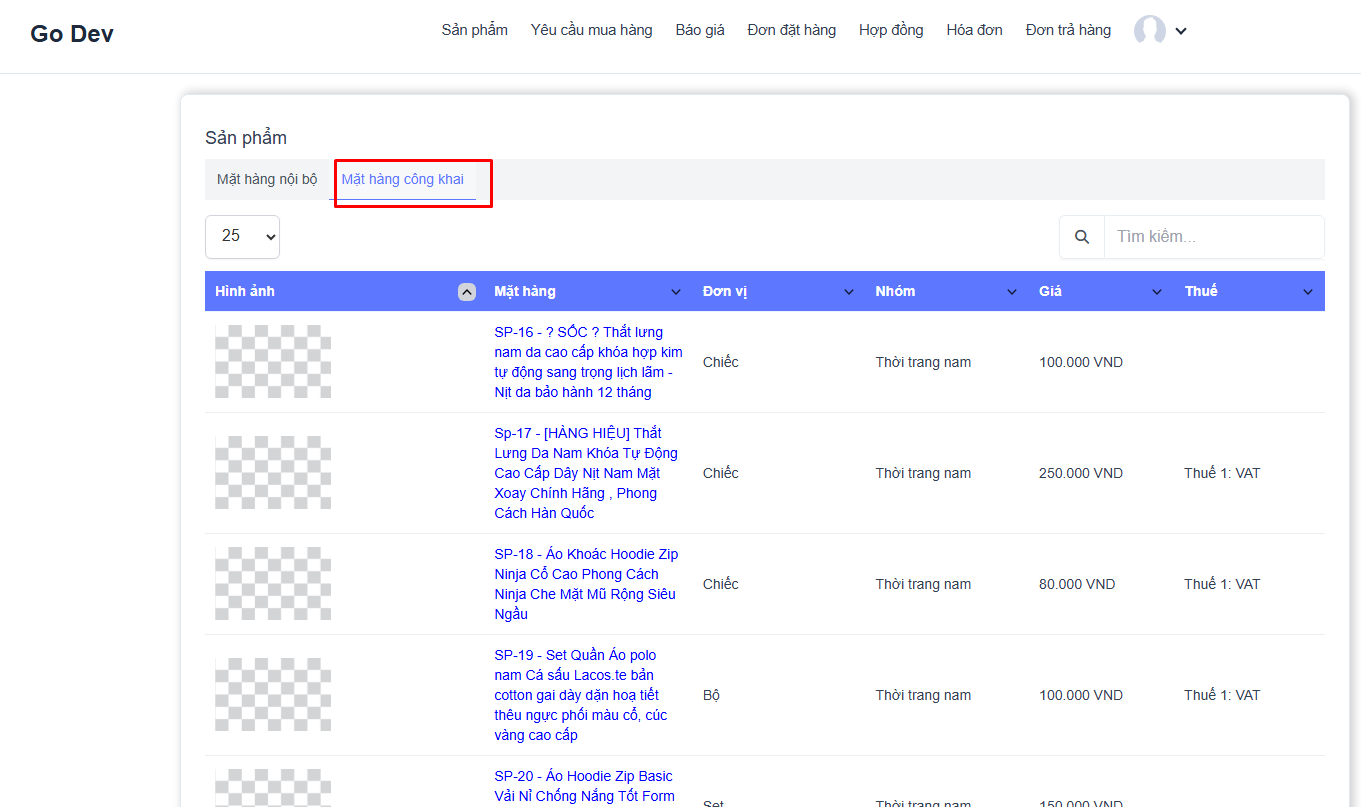
Task: Toggle sort arrow on Hình ảnh column
Action: pos(466,292)
